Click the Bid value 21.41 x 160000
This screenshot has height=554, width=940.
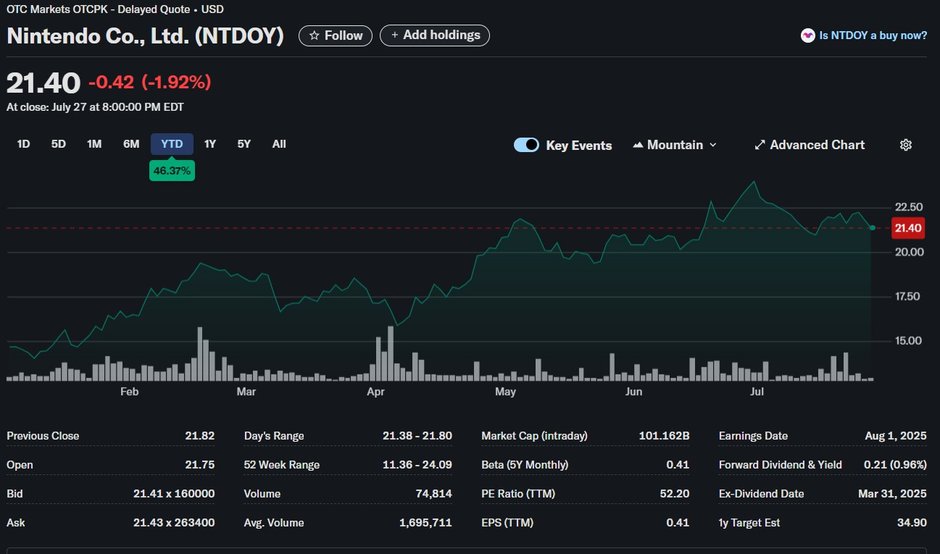coord(174,493)
